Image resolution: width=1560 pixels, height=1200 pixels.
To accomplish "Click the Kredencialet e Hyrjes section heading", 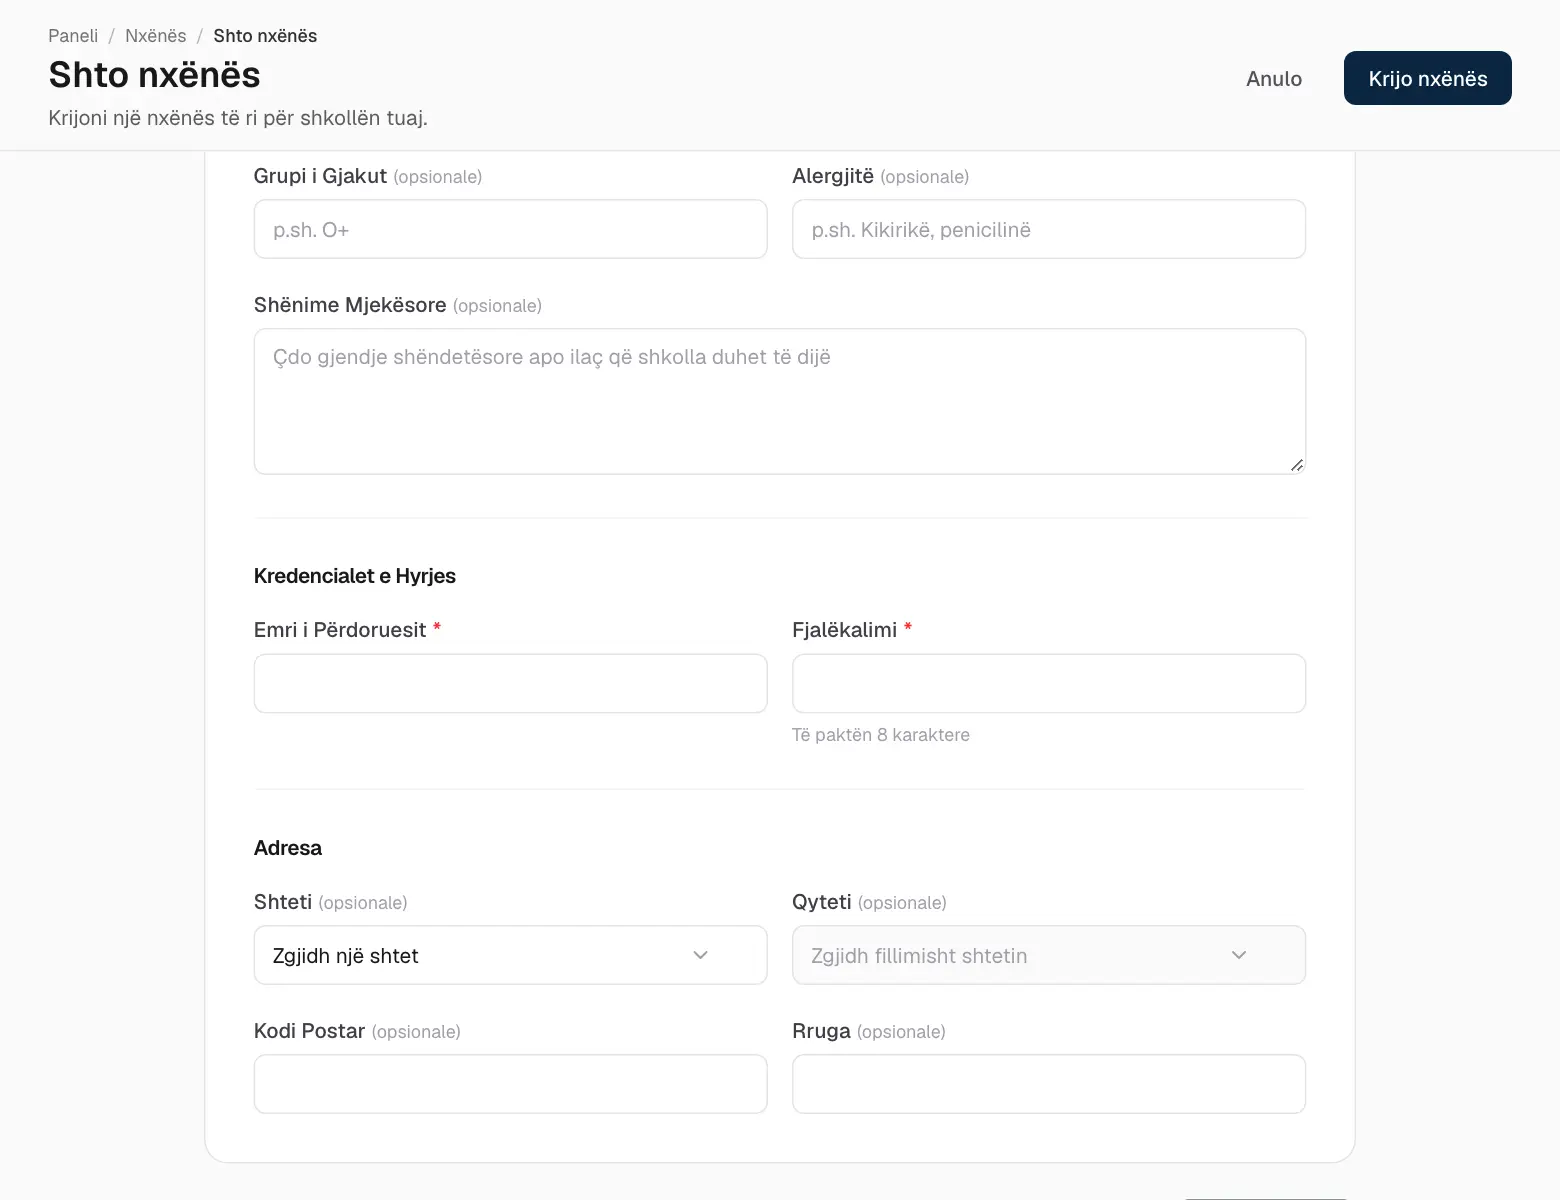I will pyautogui.click(x=354, y=576).
